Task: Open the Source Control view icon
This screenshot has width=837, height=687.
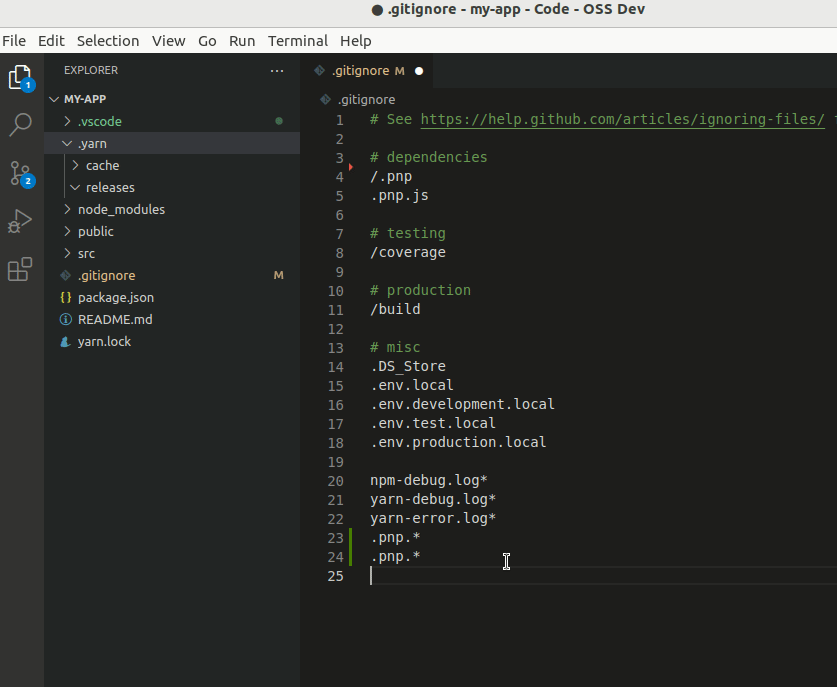Action: pyautogui.click(x=21, y=174)
